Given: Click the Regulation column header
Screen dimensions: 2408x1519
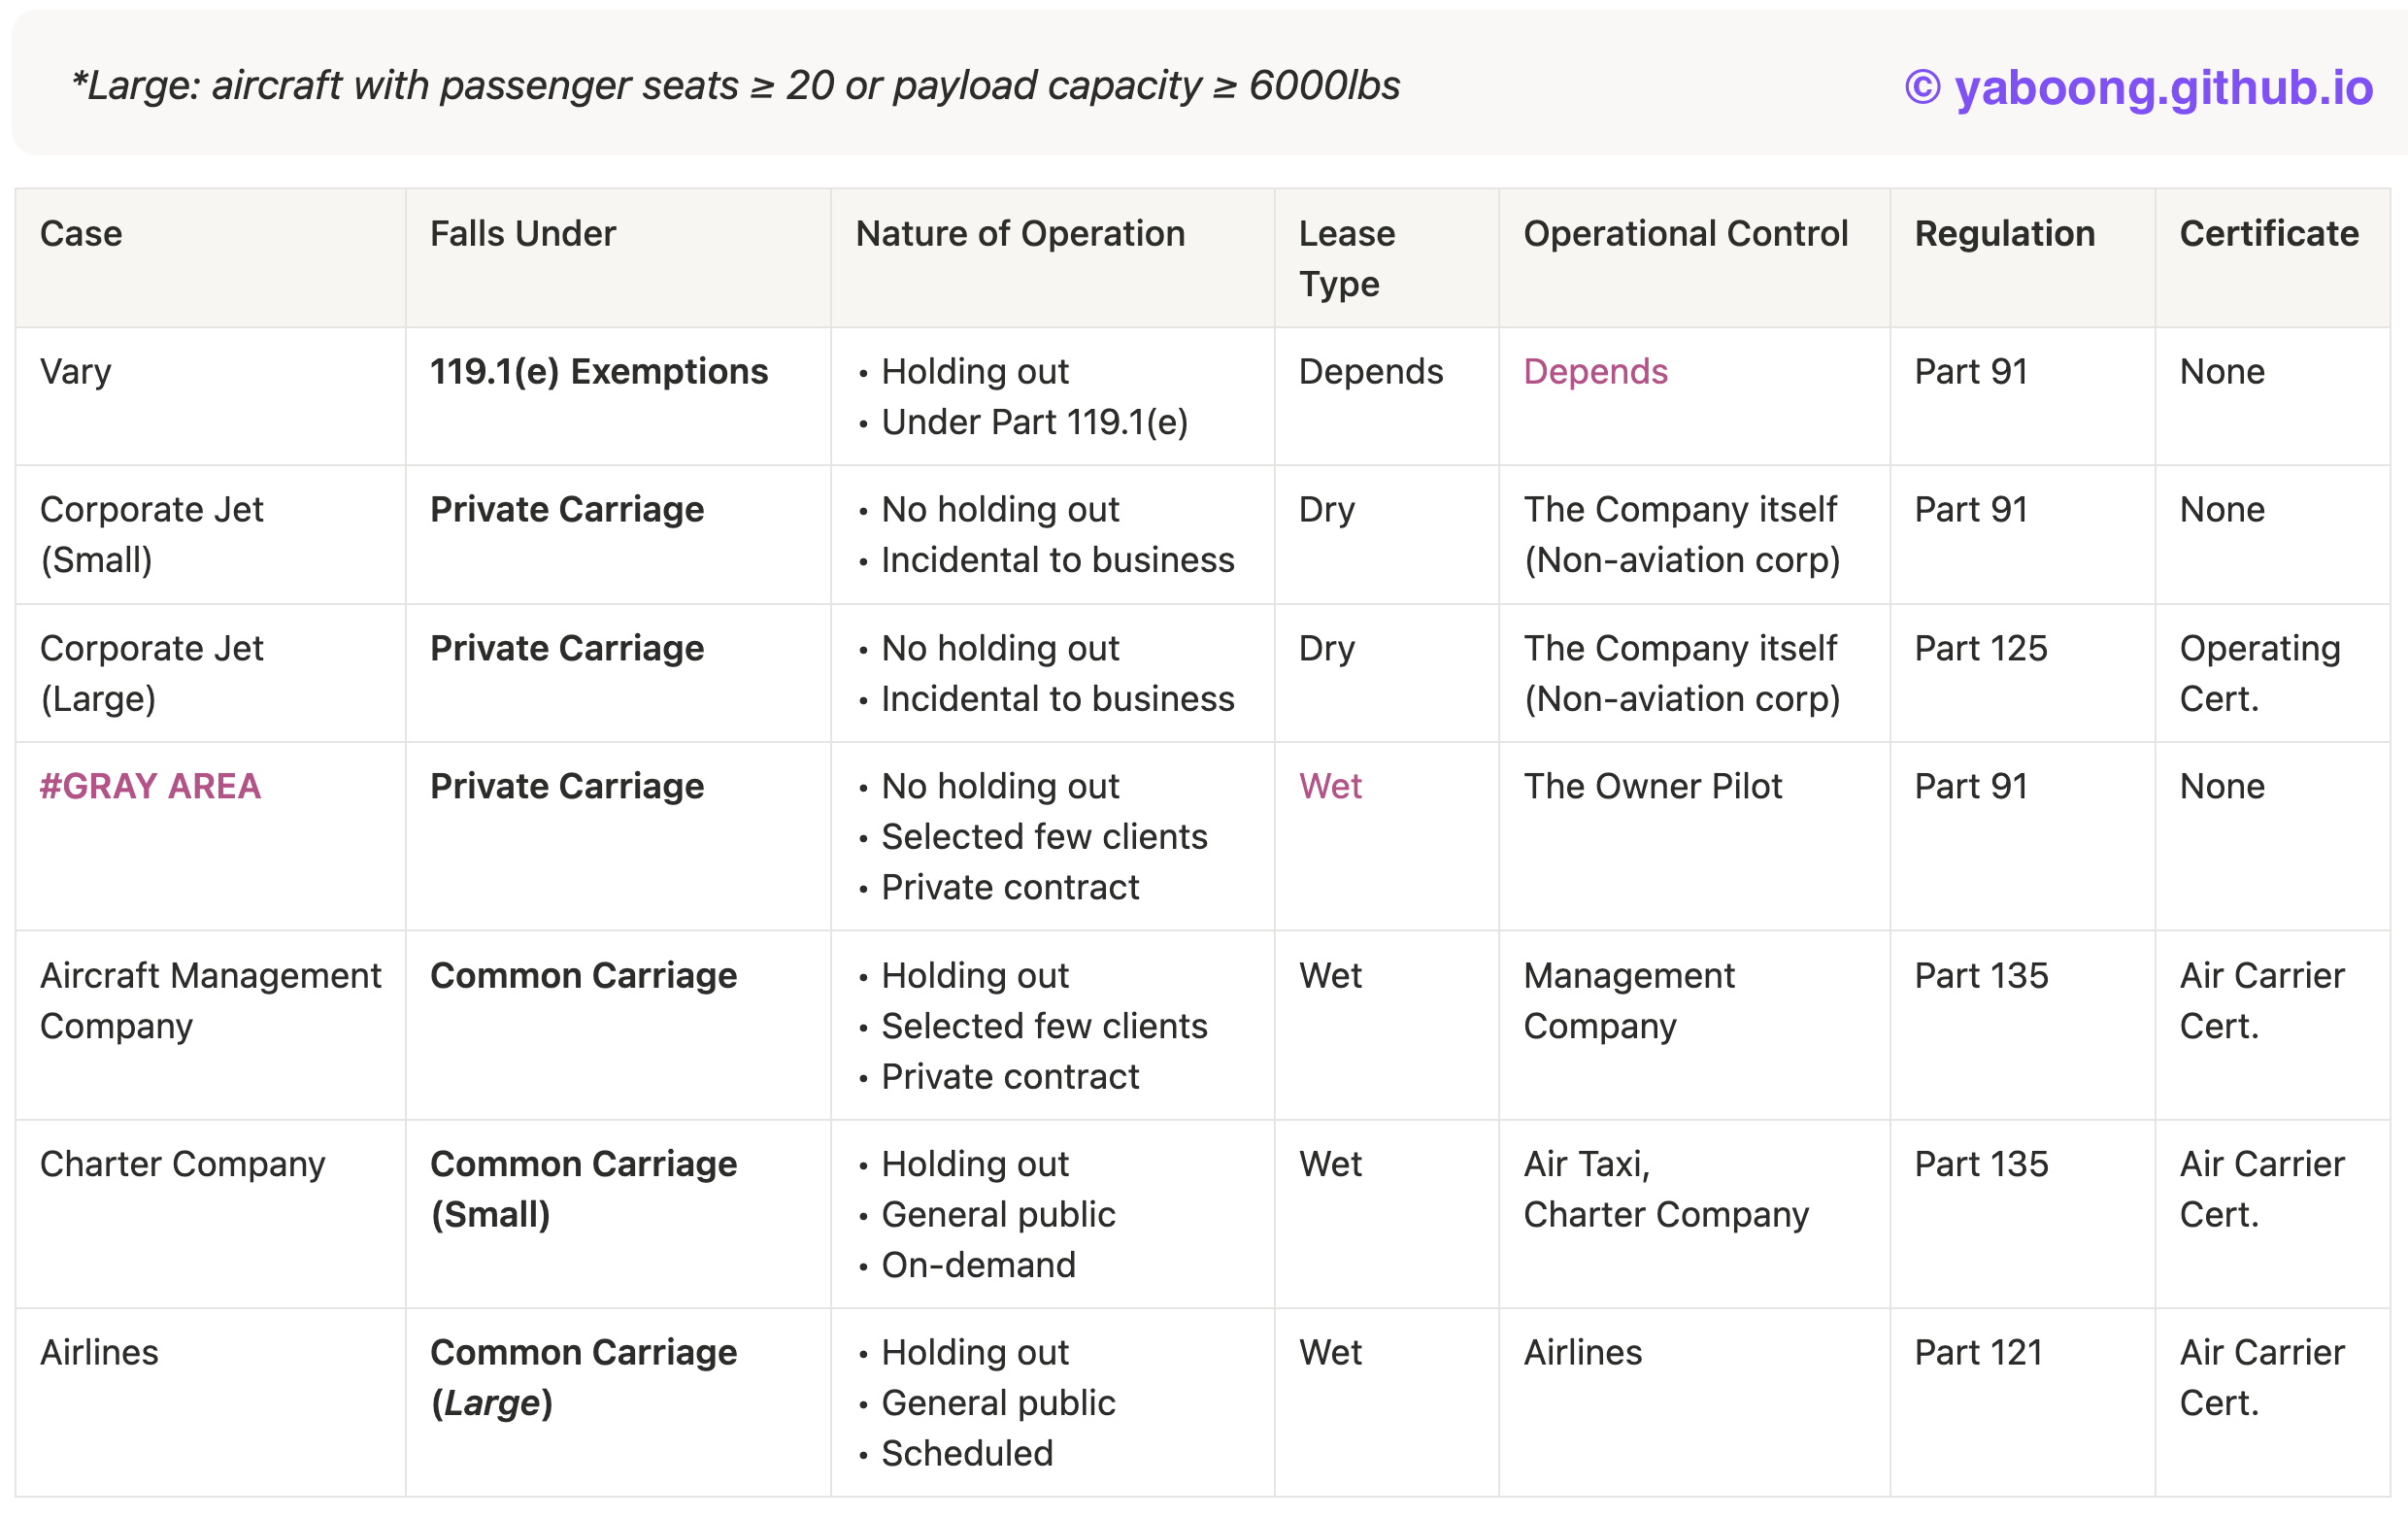Looking at the screenshot, I should [x=2004, y=234].
